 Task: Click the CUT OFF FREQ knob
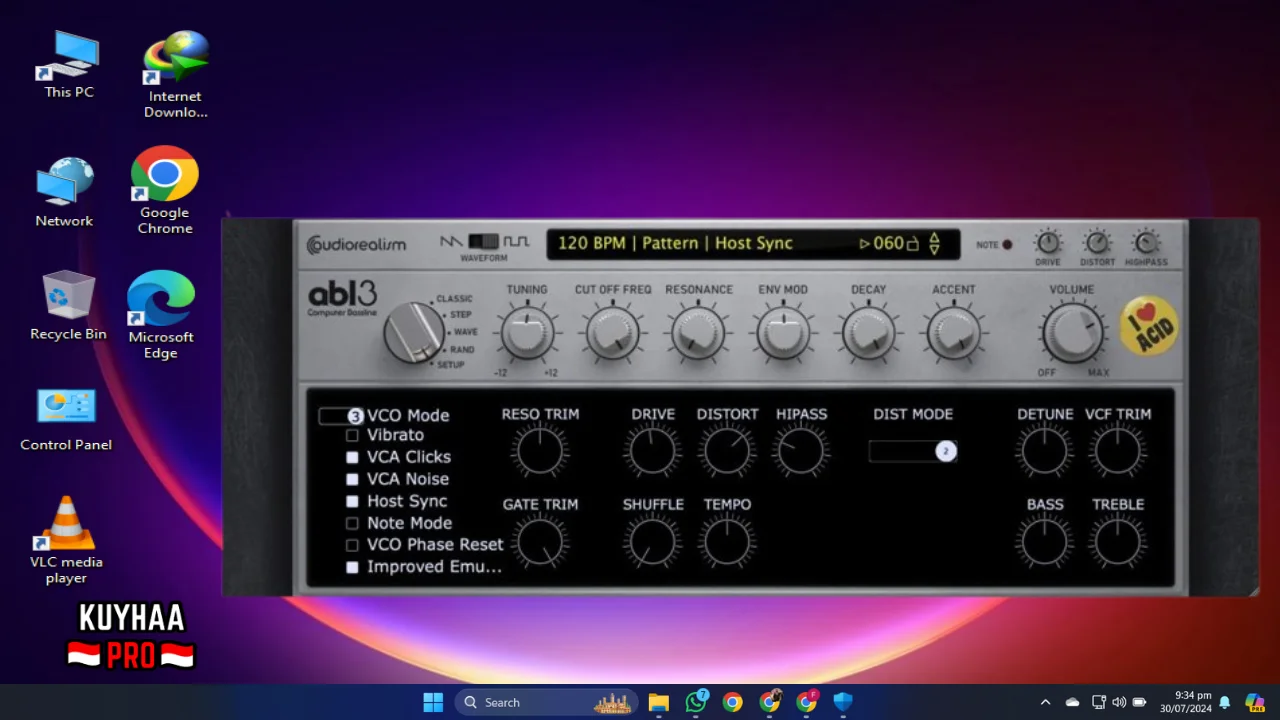pyautogui.click(x=612, y=333)
